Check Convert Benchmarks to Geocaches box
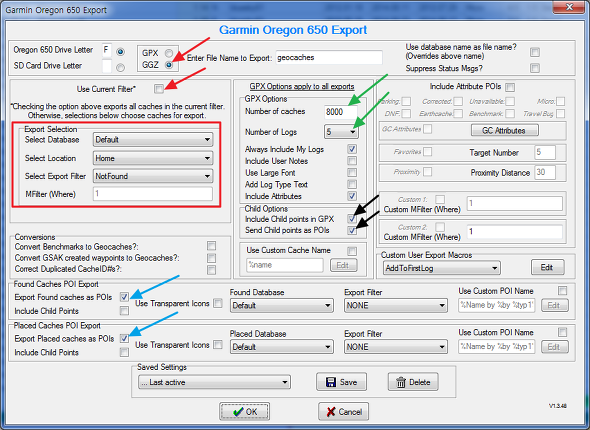Screen dimensions: 590x430 pos(211,246)
